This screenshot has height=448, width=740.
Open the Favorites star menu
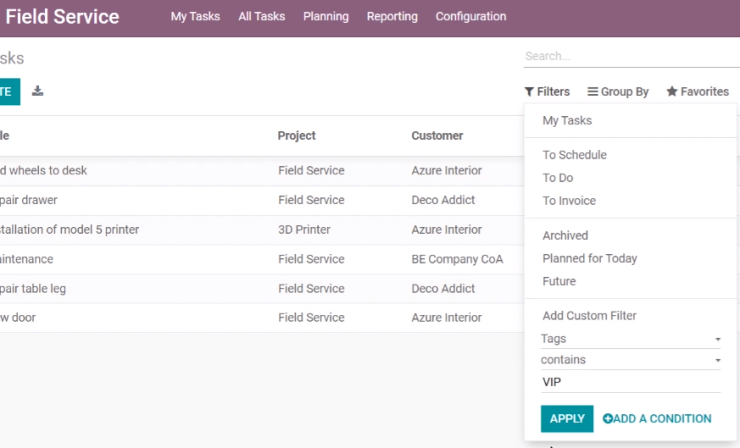[x=698, y=92]
